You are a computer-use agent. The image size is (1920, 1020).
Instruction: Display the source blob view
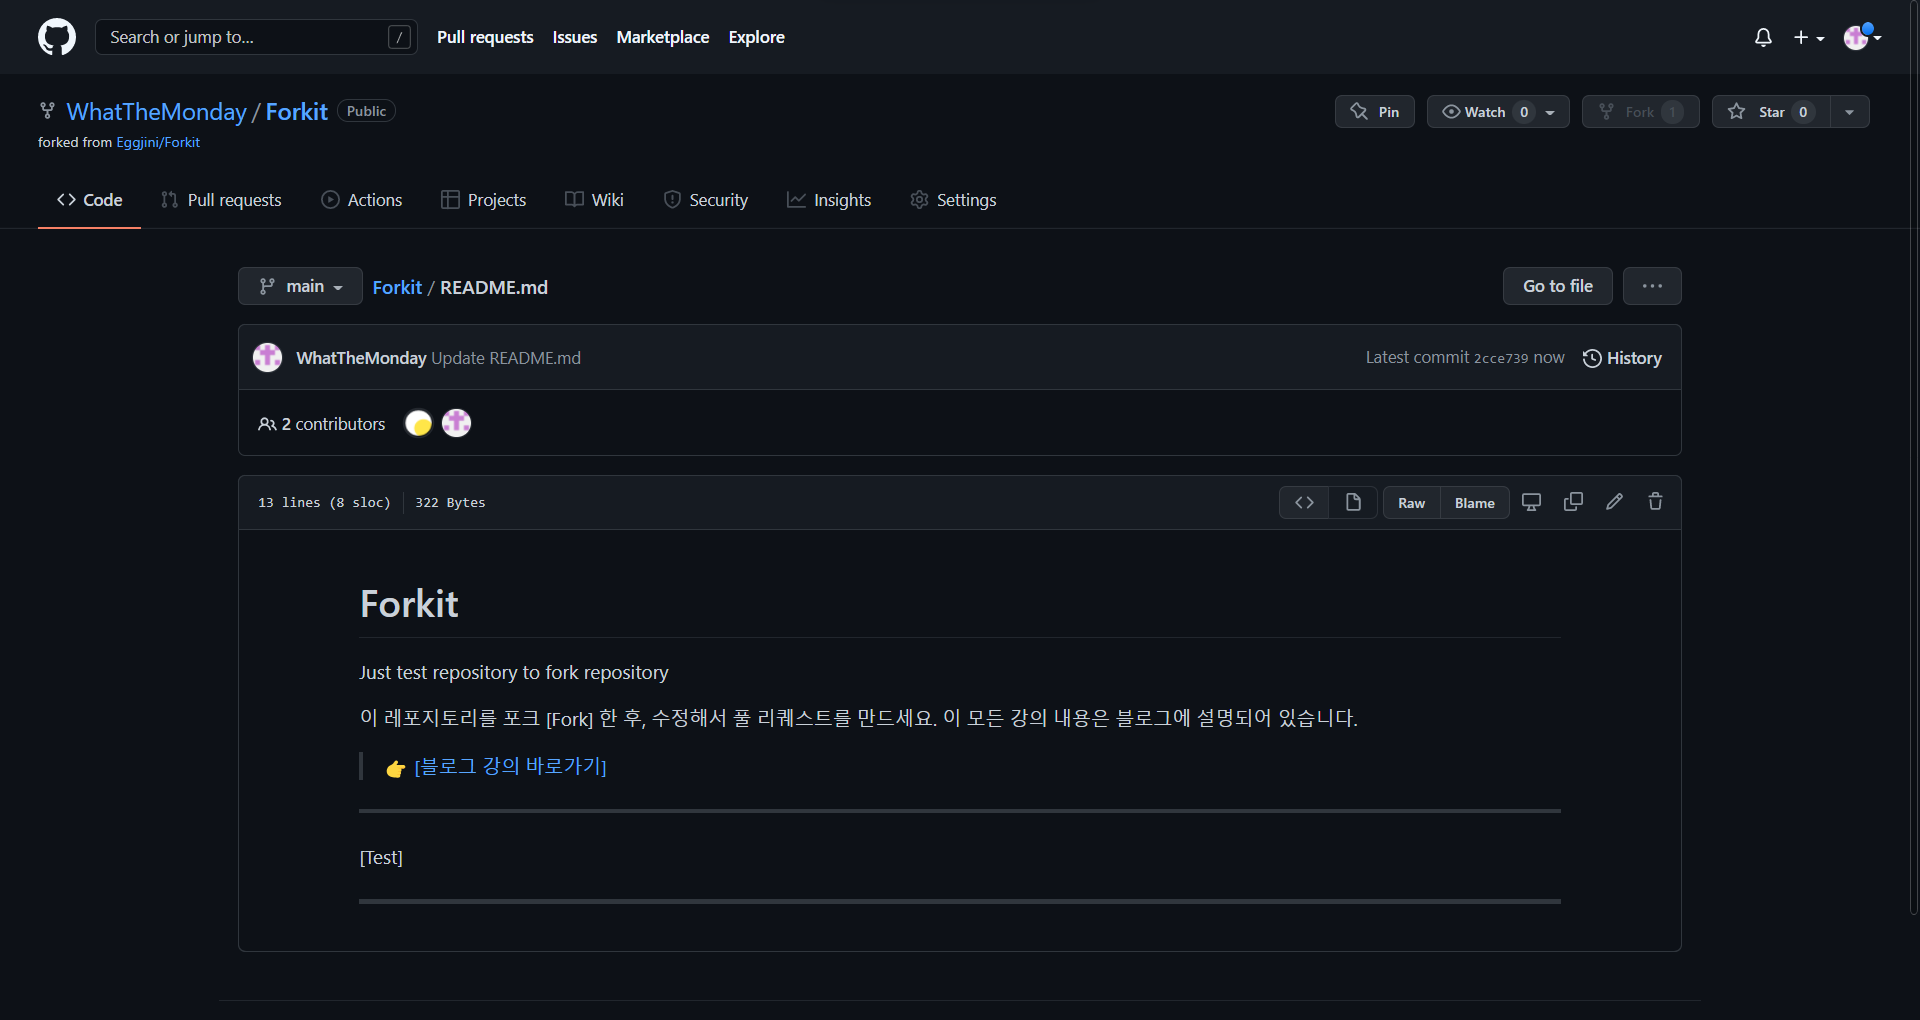[x=1304, y=502]
